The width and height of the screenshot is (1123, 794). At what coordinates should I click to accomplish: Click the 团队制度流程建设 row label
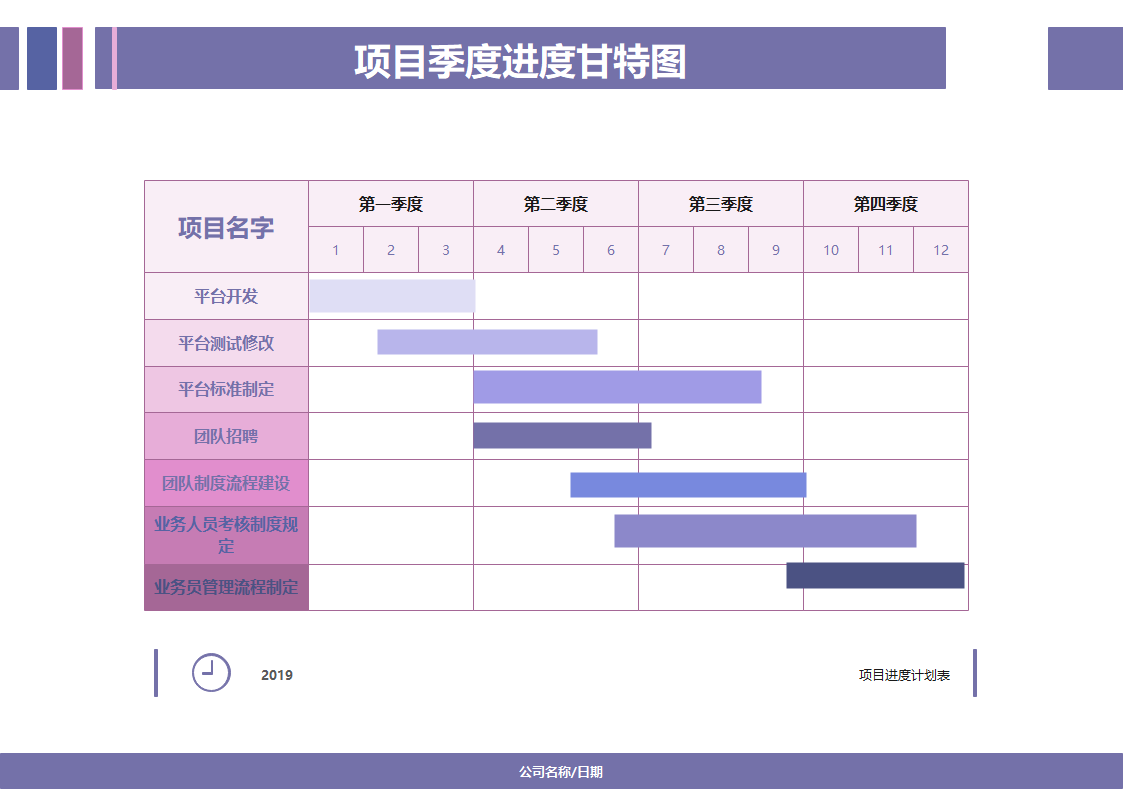pos(226,483)
